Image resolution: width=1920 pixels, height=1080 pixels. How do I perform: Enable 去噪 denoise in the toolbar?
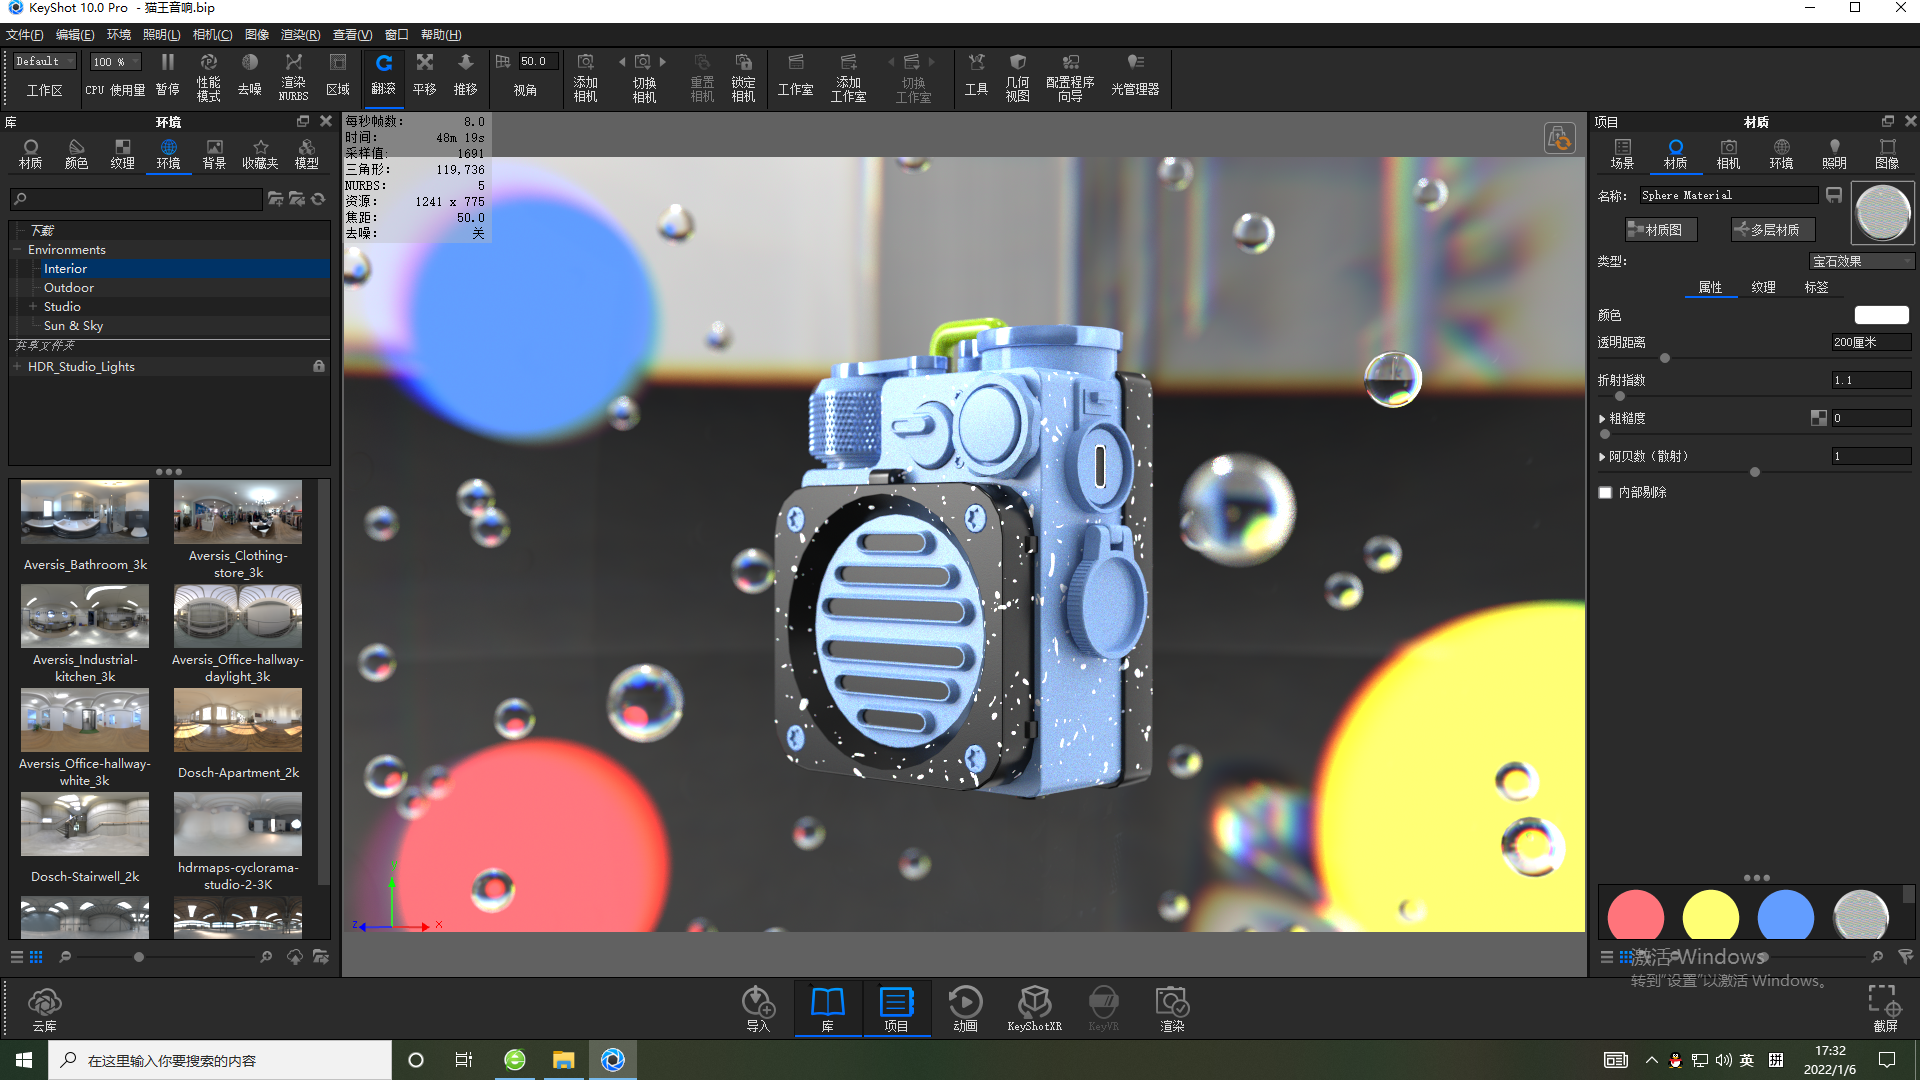coord(249,75)
